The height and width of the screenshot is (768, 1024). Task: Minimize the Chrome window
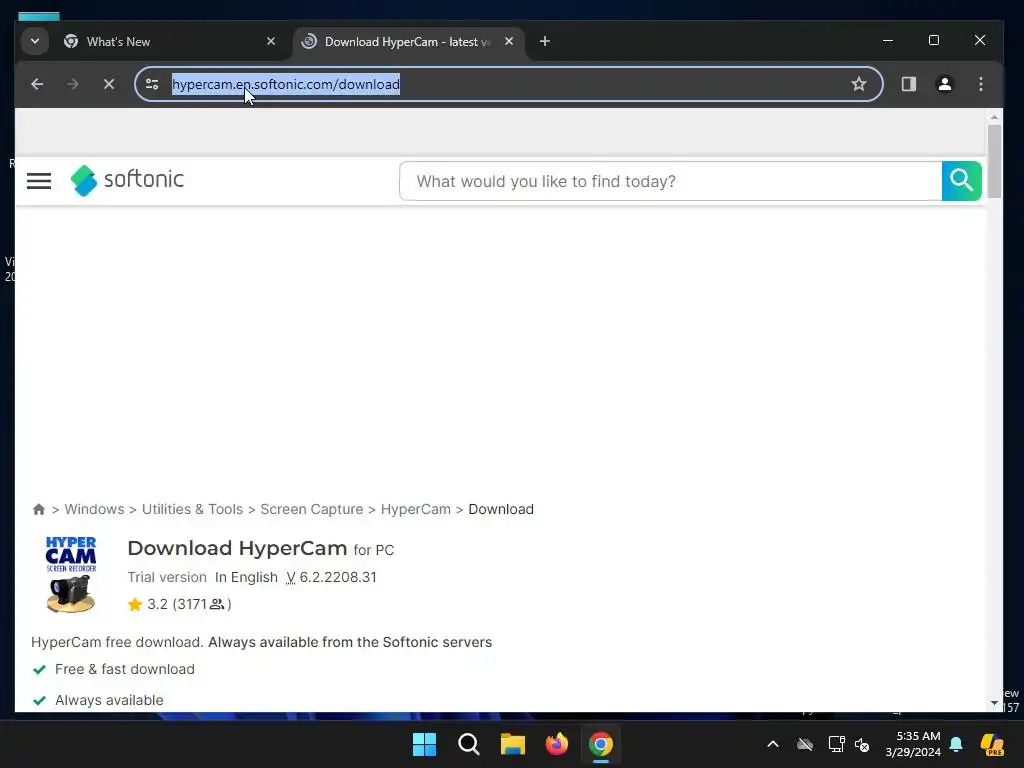(x=888, y=40)
